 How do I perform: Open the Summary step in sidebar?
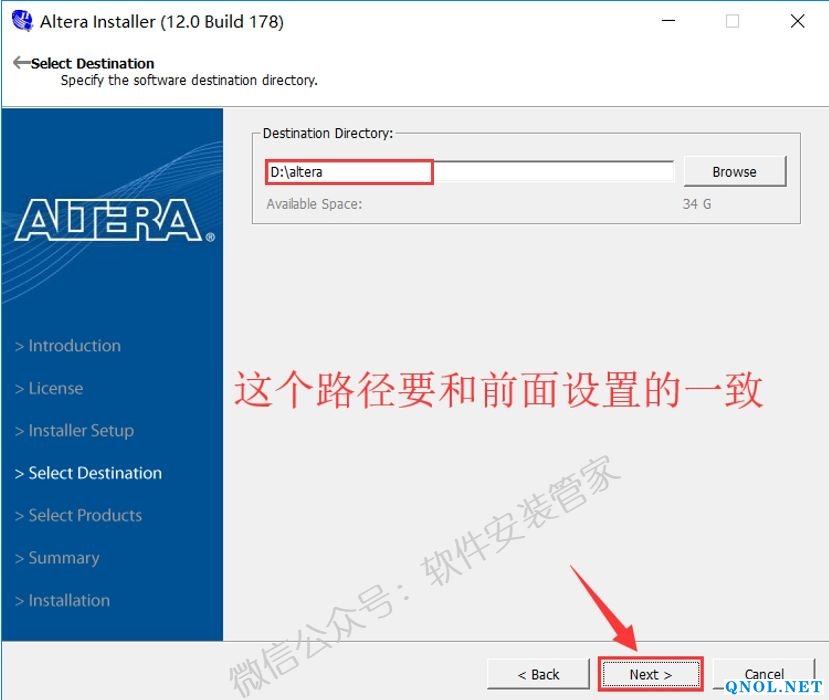pos(57,558)
